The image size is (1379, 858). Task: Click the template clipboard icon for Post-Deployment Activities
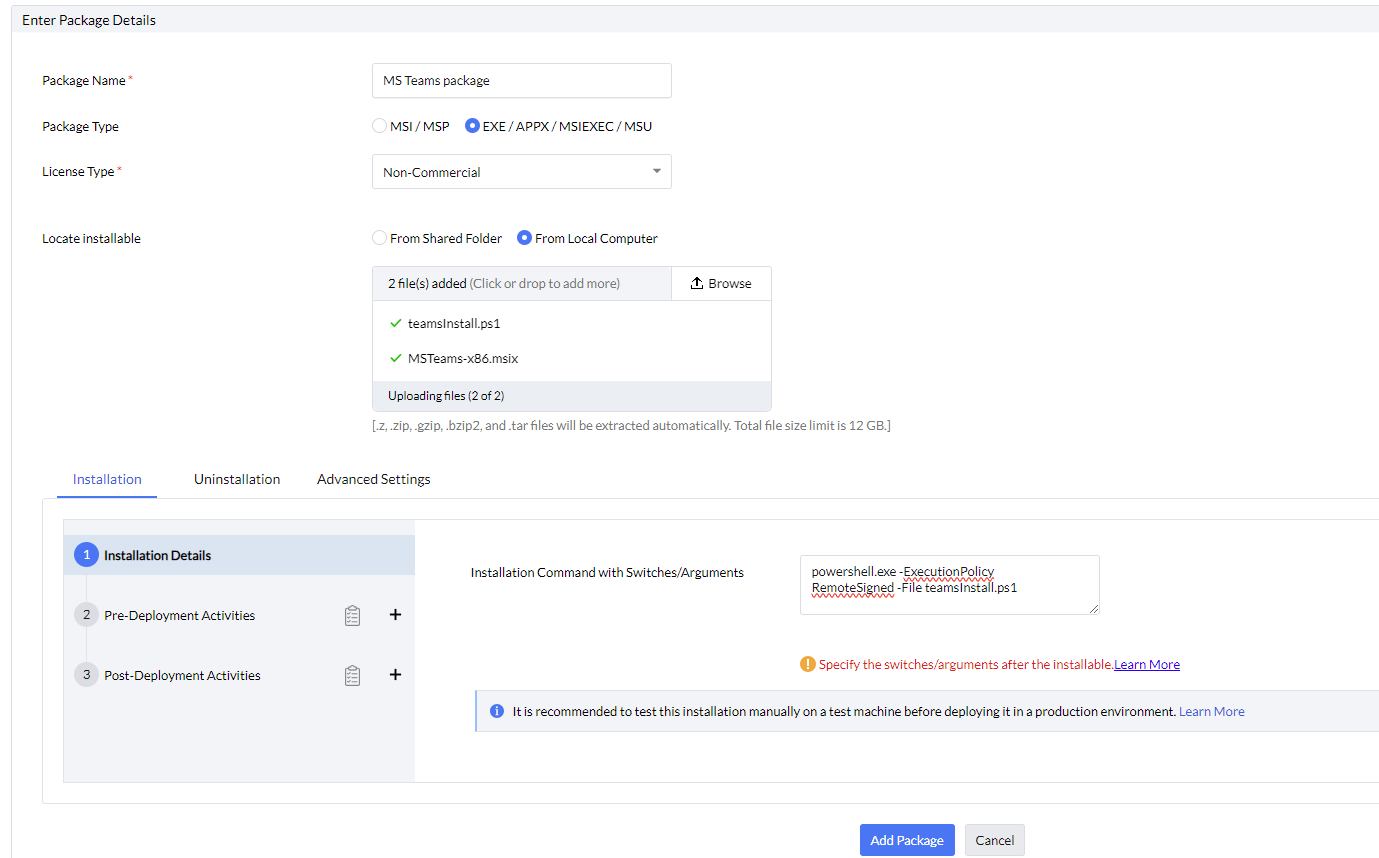pyautogui.click(x=352, y=676)
